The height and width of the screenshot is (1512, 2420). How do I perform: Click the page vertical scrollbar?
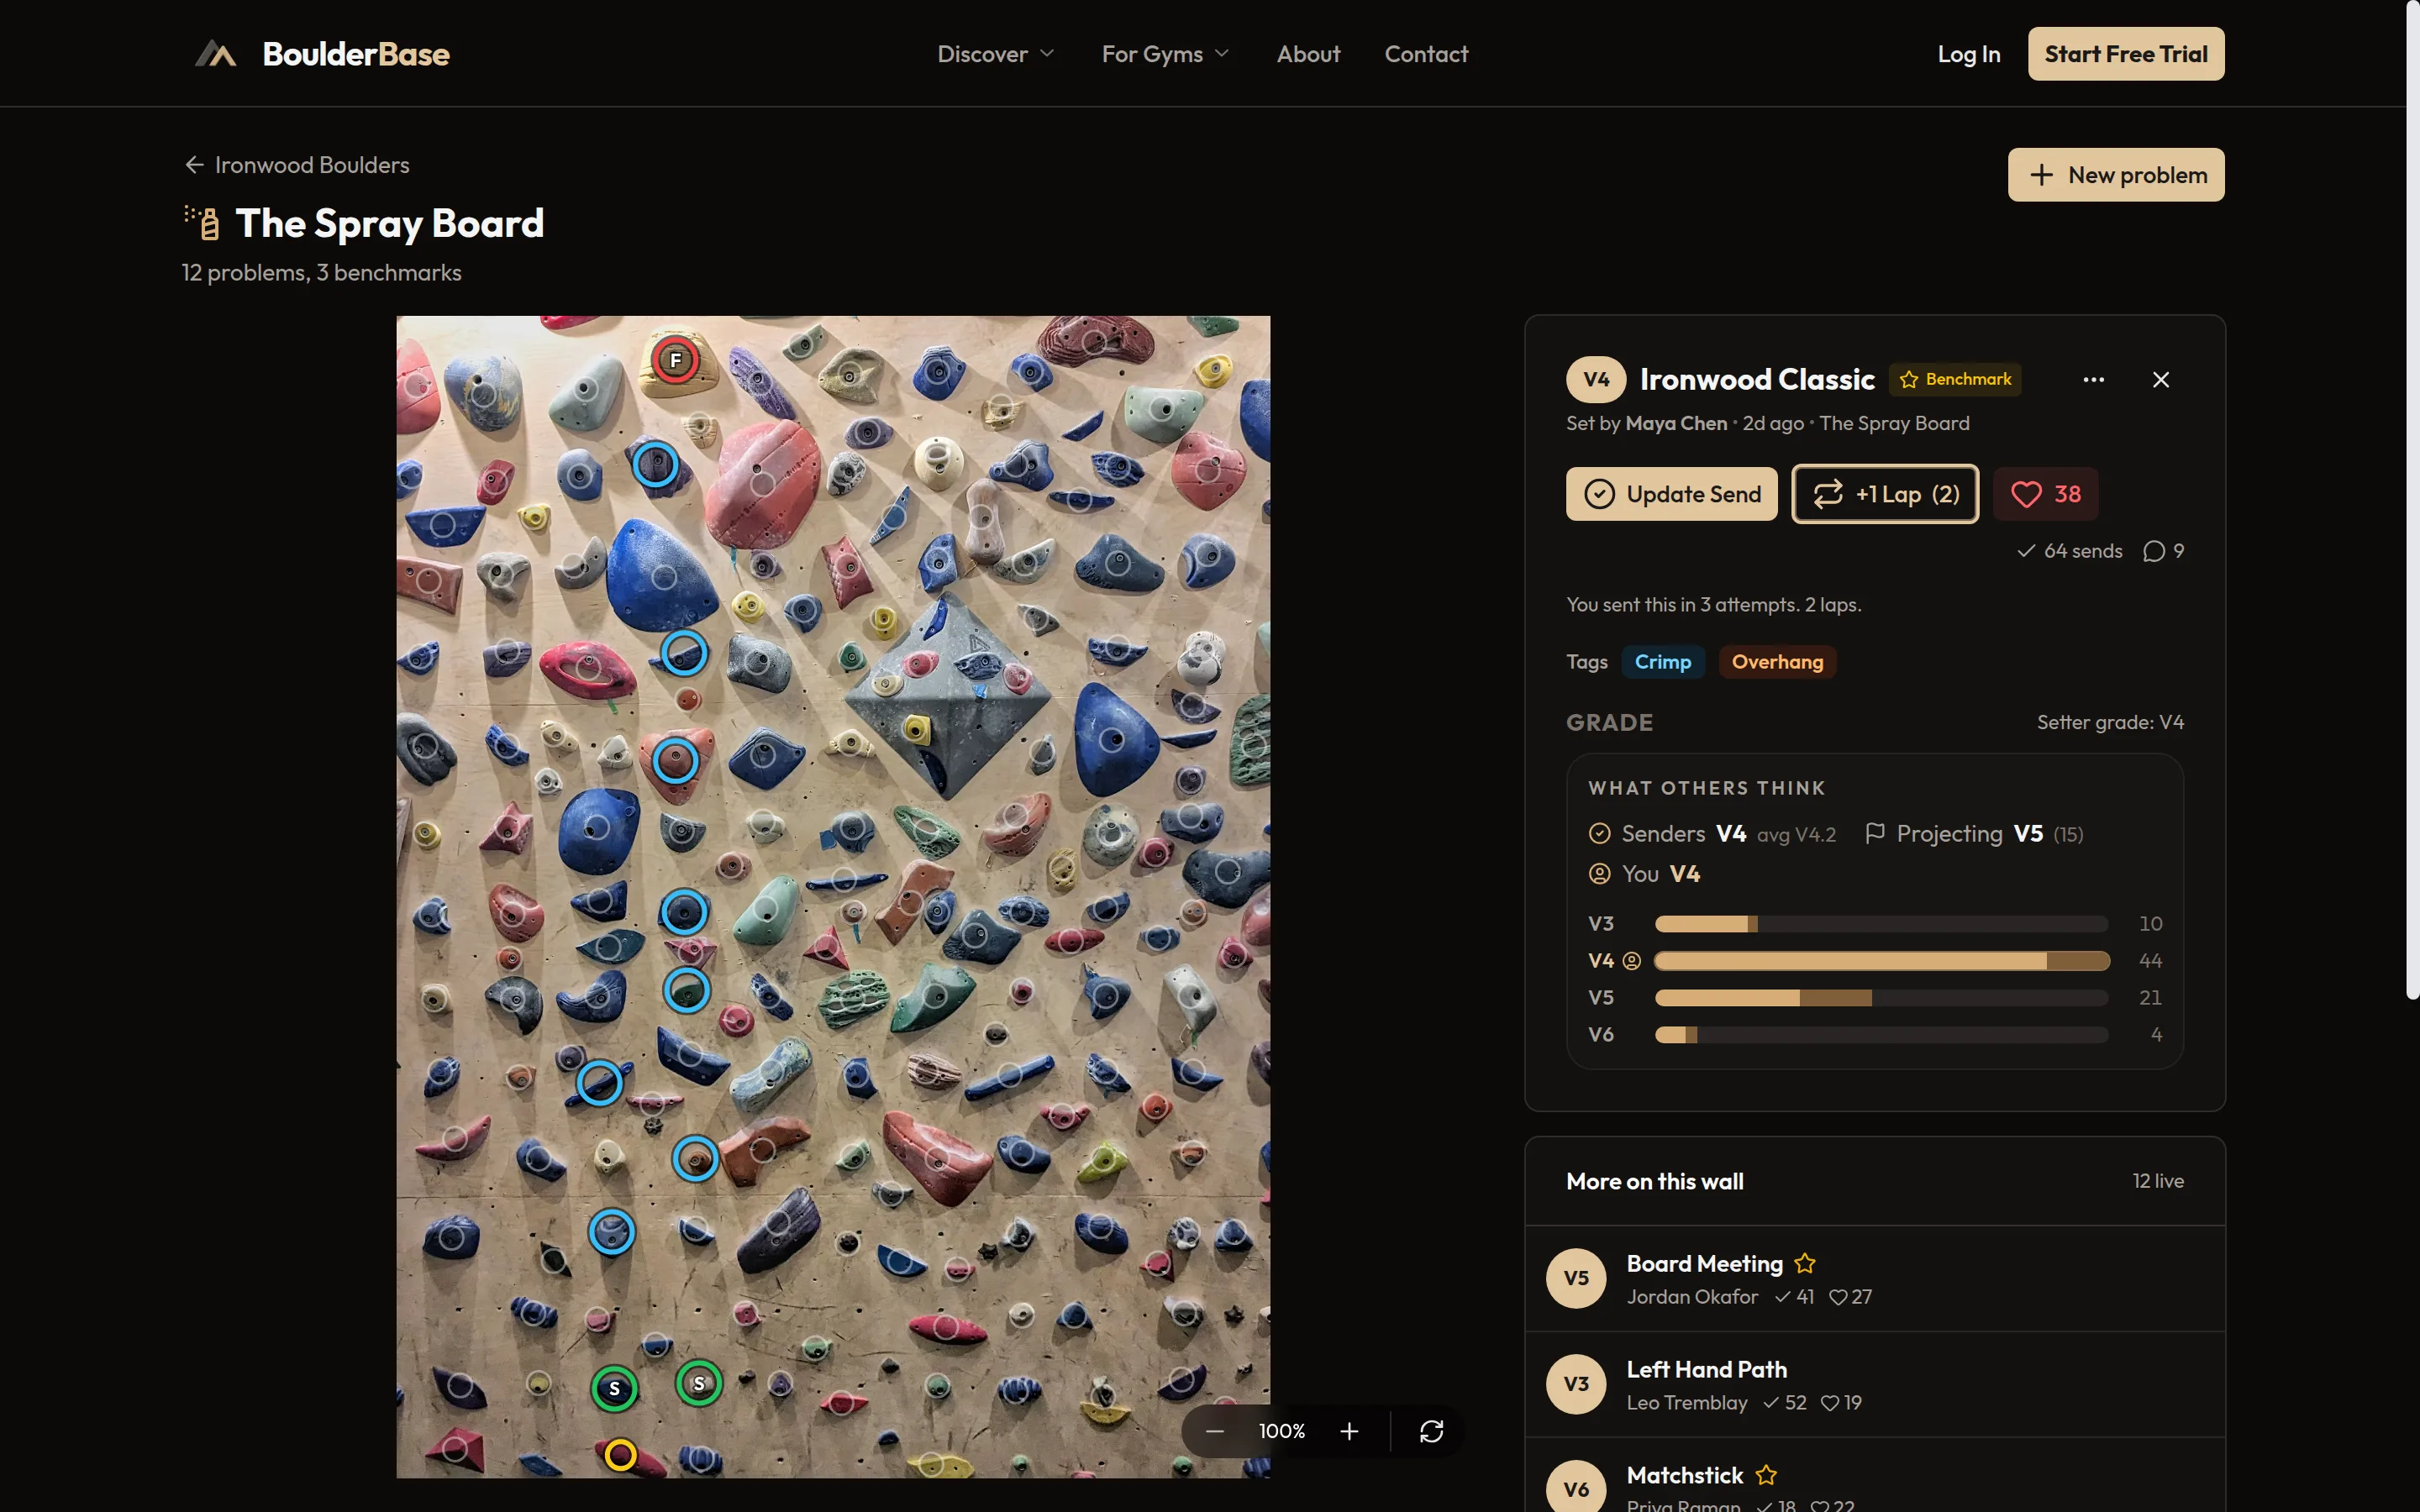coord(2412,500)
